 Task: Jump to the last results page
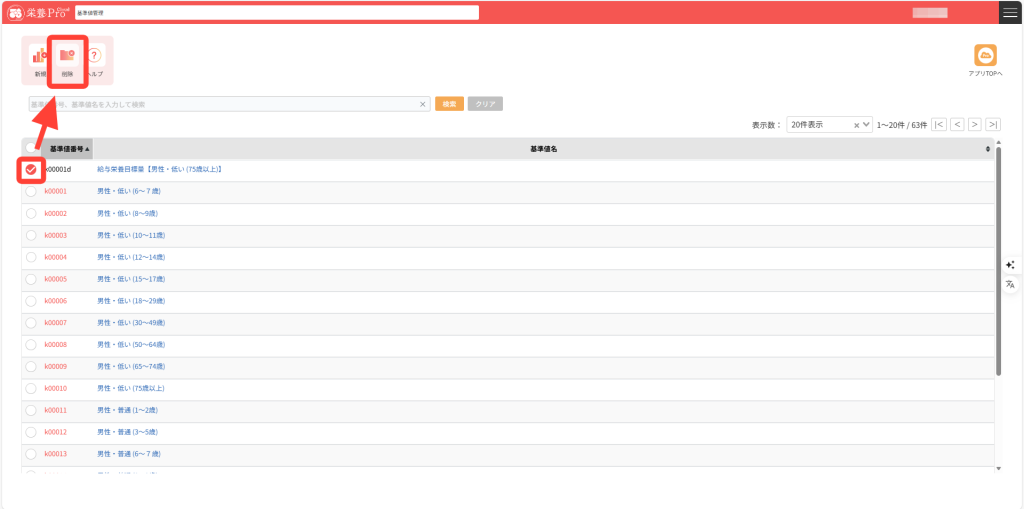click(993, 125)
